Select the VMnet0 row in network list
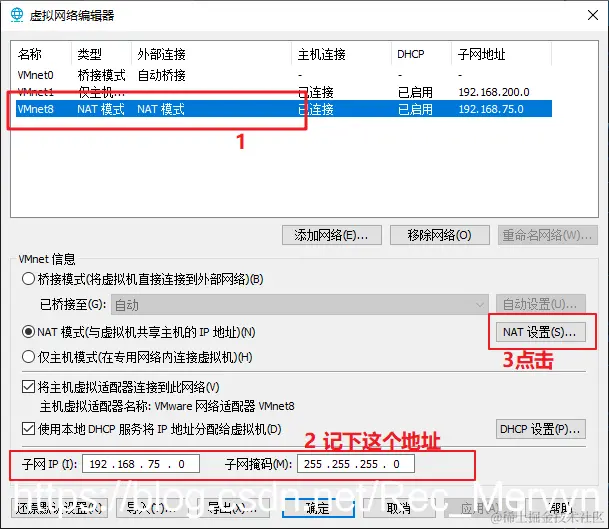609x529 pixels. tap(284, 75)
